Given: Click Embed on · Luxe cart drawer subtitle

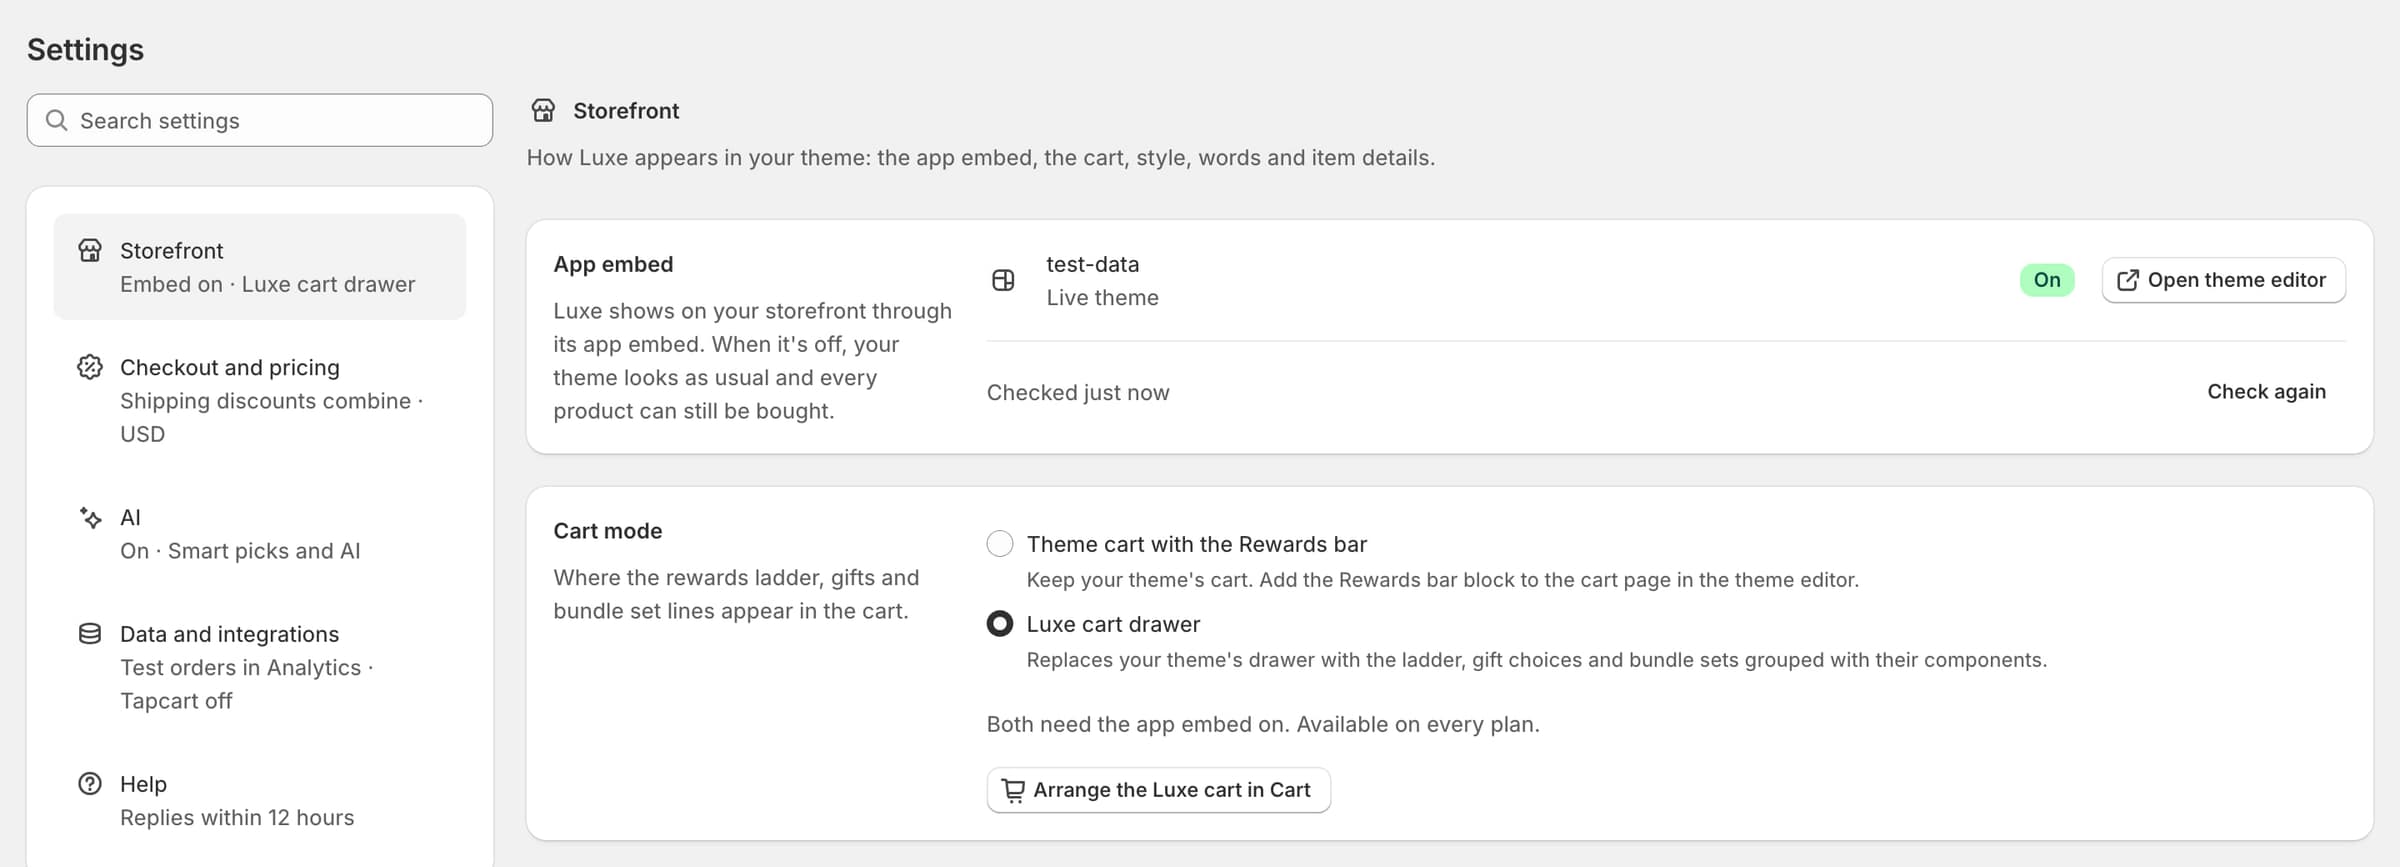Looking at the screenshot, I should tap(267, 284).
